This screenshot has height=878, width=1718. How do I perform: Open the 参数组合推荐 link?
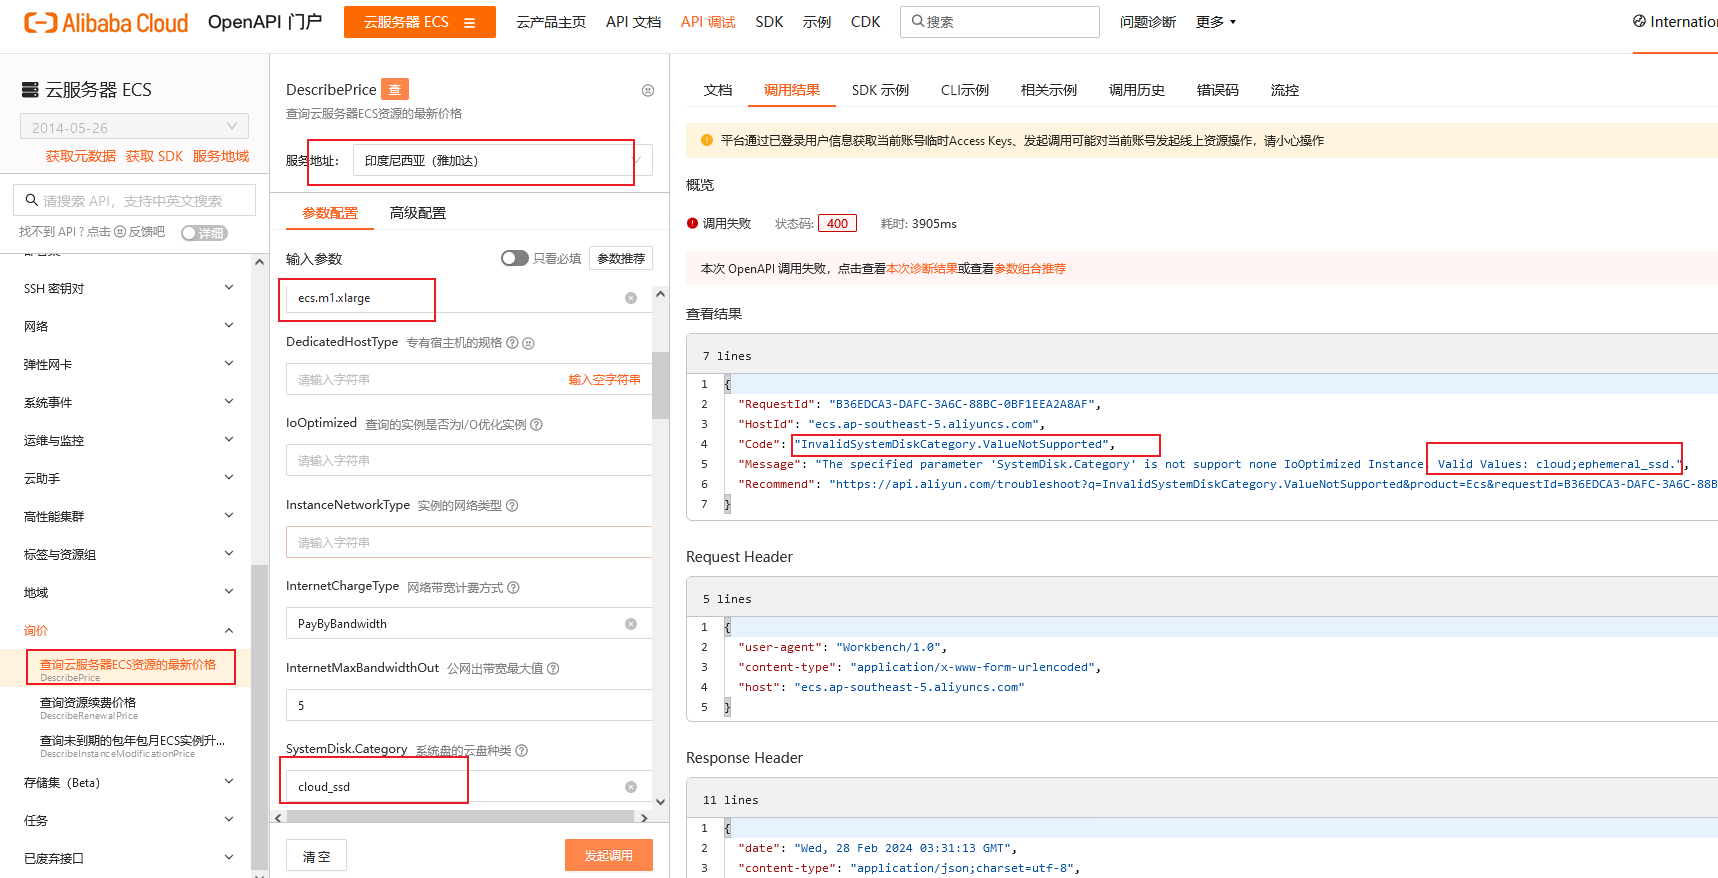point(1030,268)
